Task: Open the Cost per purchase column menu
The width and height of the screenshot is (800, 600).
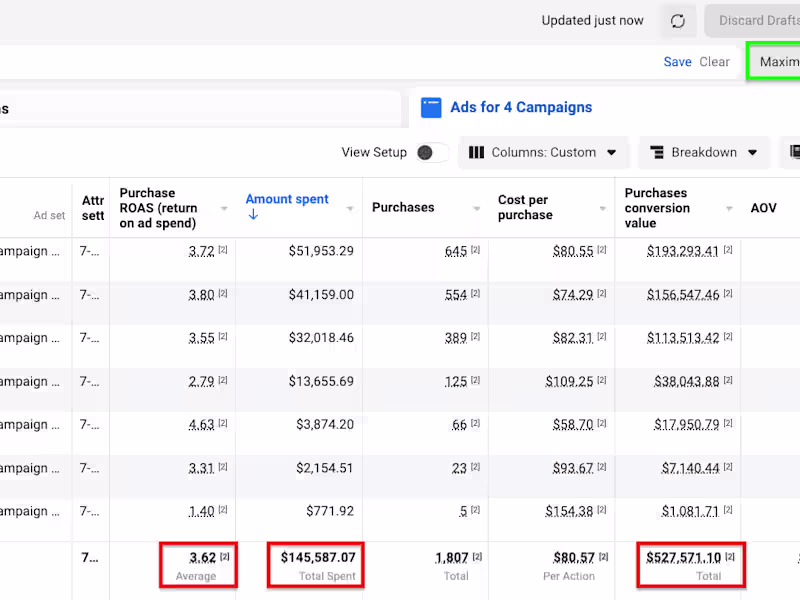Action: click(603, 208)
